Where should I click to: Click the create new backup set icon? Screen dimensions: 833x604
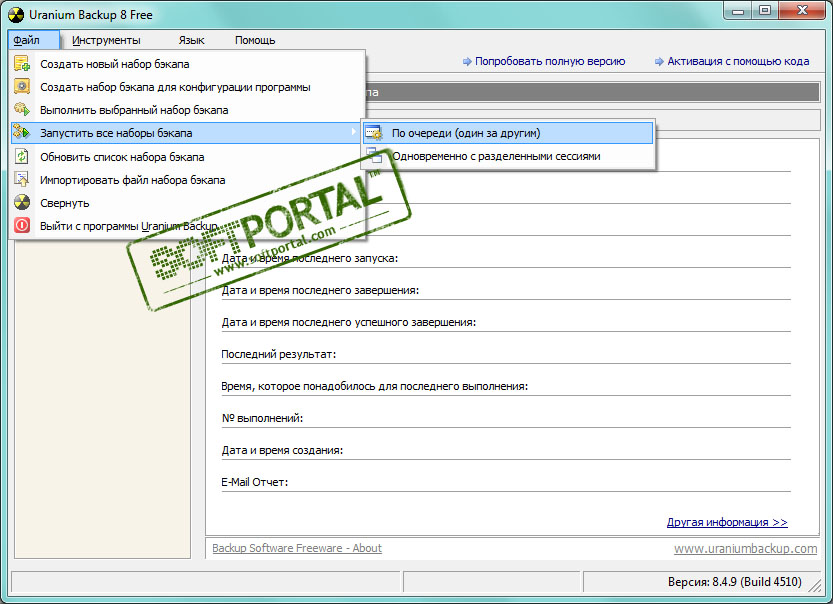[x=22, y=63]
